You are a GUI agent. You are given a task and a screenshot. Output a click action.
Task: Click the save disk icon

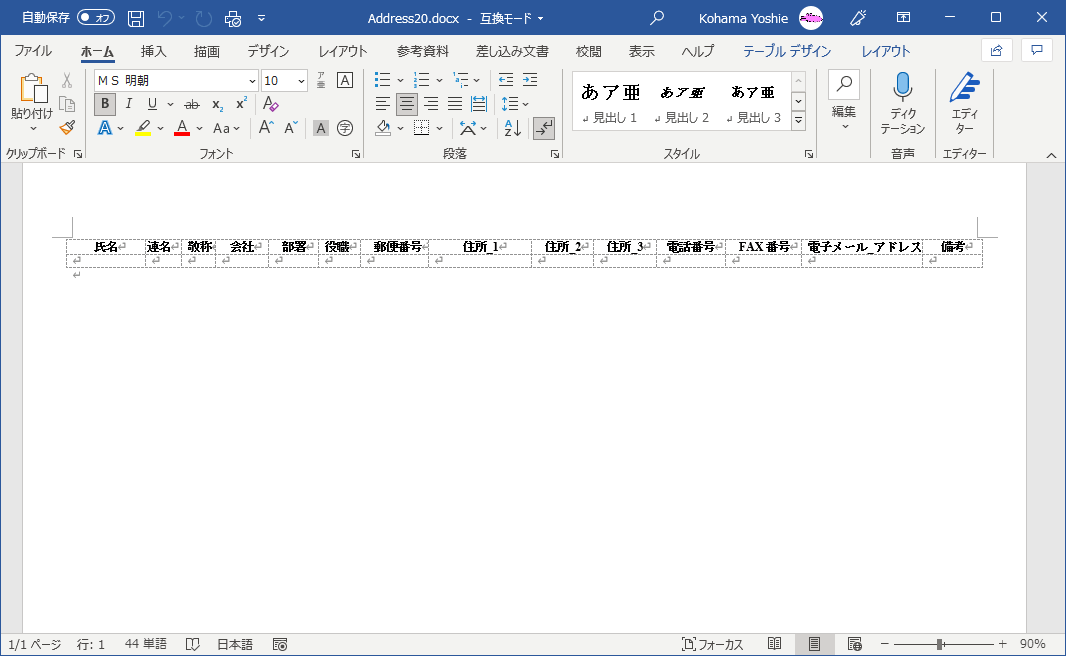136,18
